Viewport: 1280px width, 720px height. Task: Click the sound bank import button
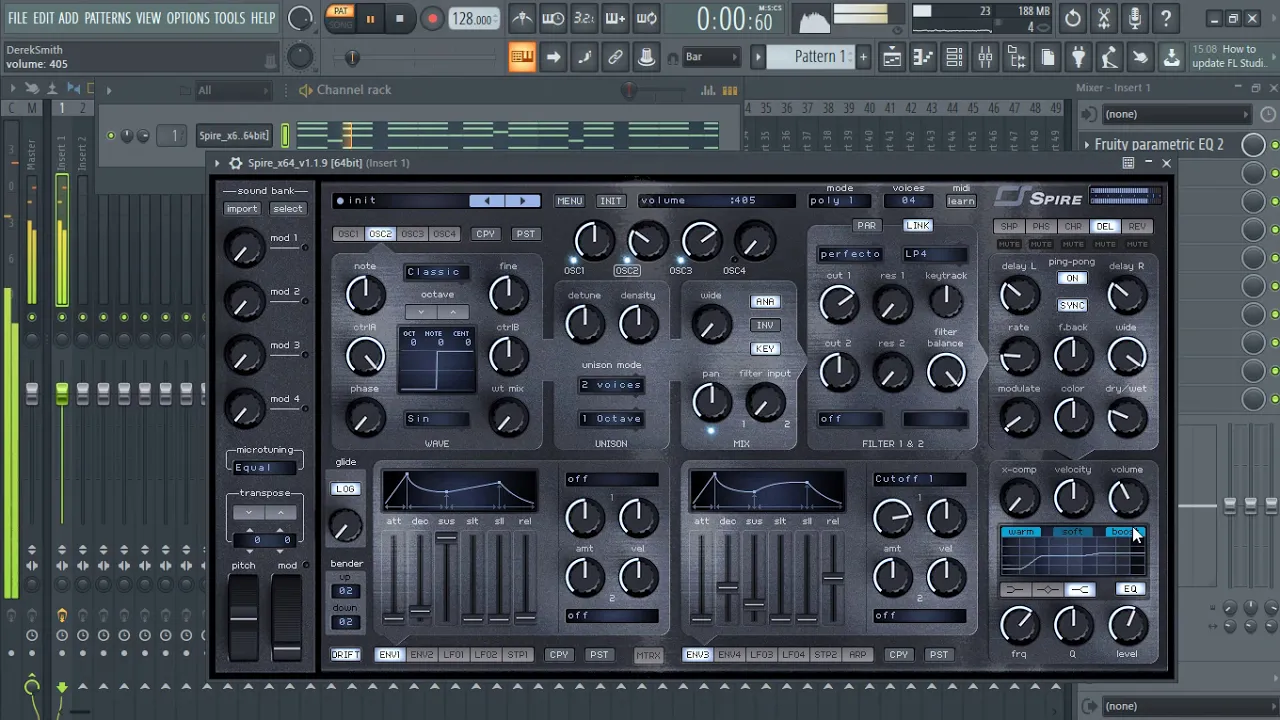coord(242,209)
